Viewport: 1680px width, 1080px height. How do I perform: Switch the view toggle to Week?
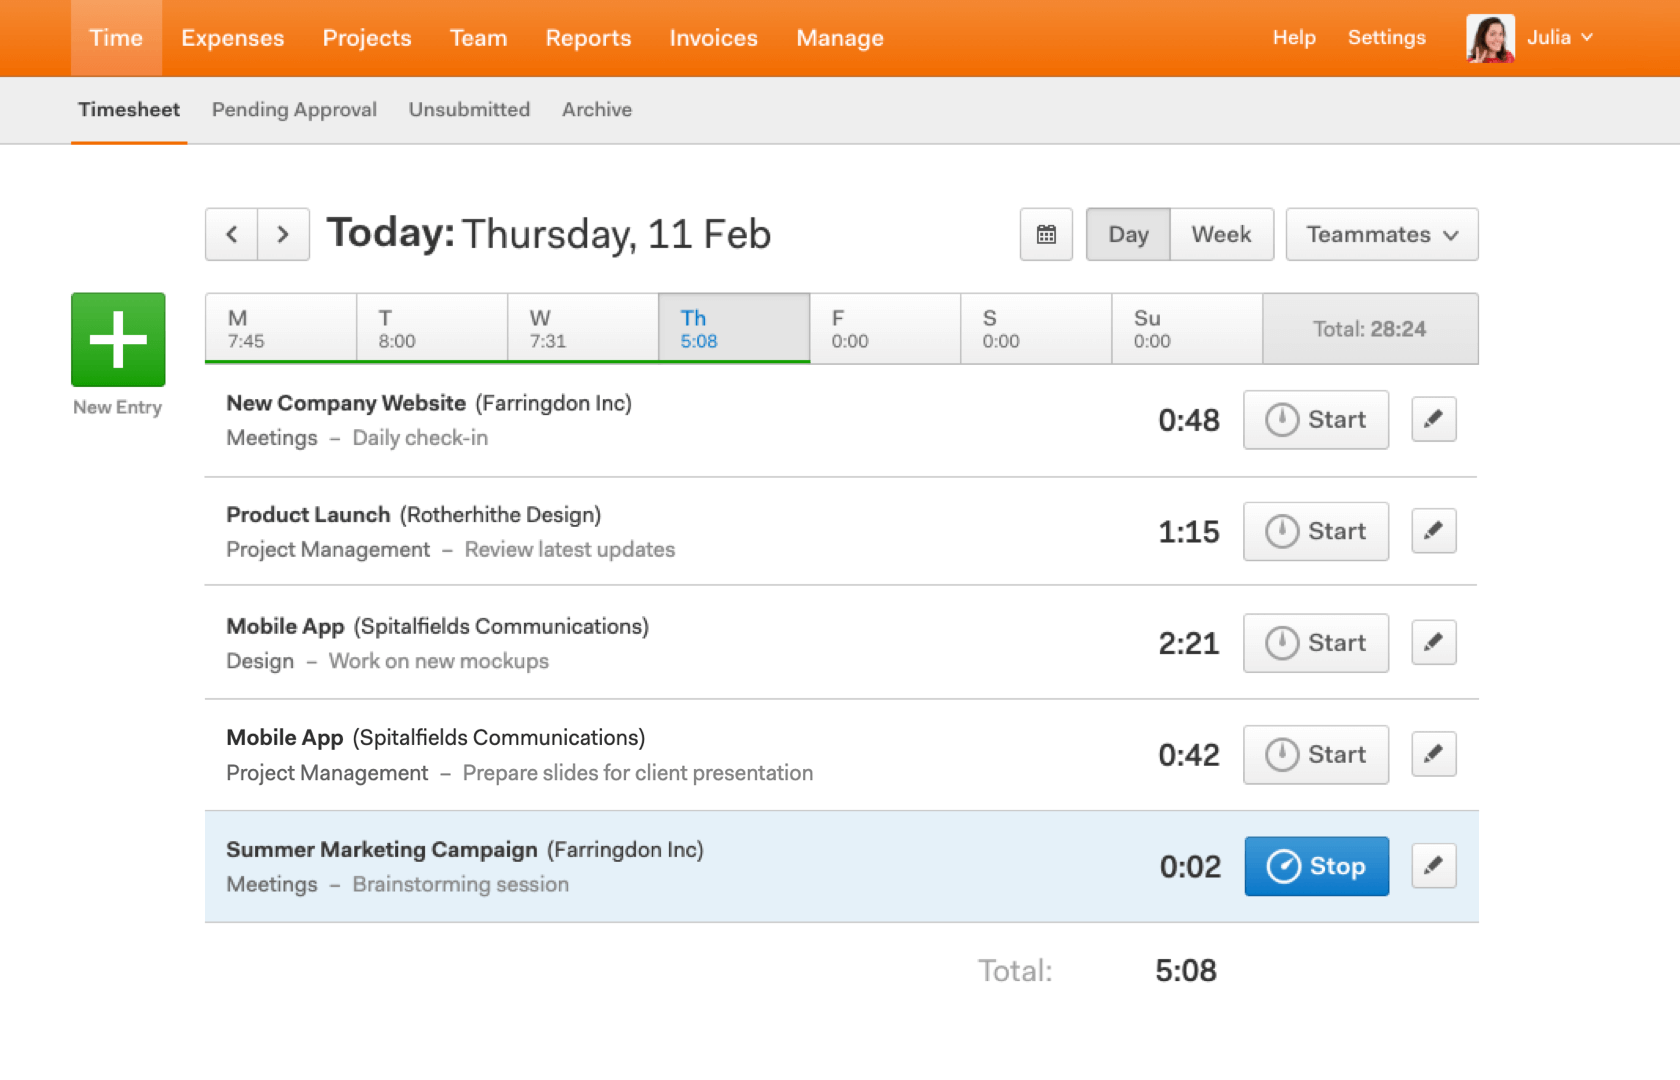click(1221, 234)
